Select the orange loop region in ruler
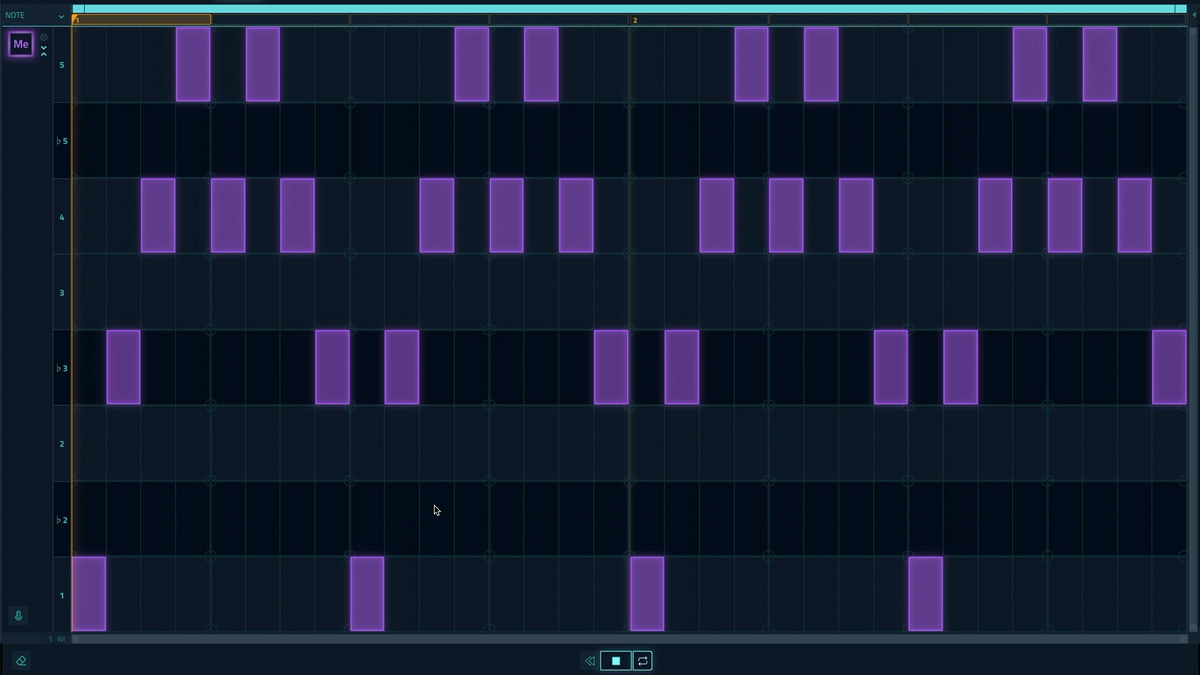The width and height of the screenshot is (1200, 675). [142, 20]
